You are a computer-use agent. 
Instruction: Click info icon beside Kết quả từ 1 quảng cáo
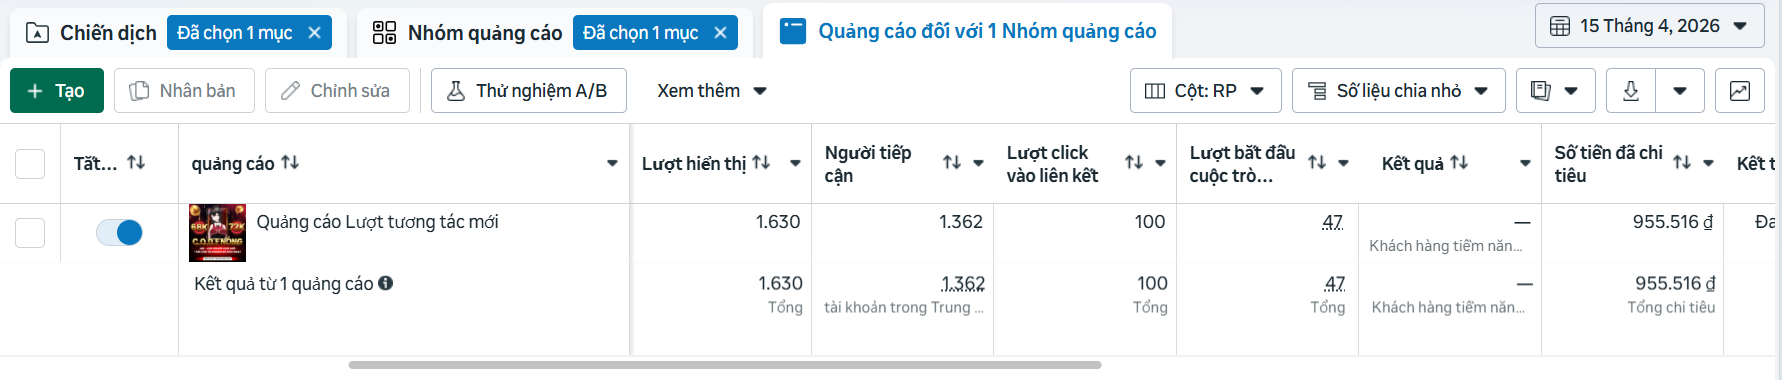tap(385, 283)
